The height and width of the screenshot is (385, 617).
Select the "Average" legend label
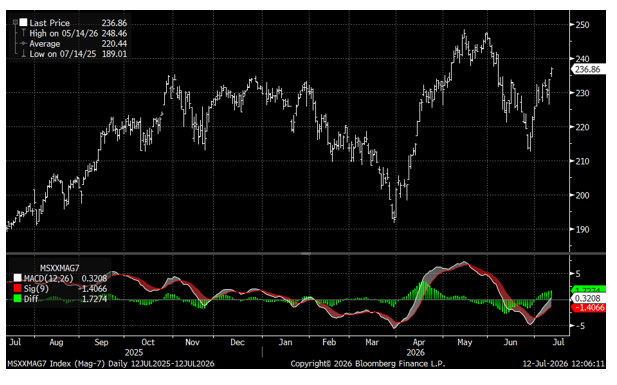(x=44, y=44)
